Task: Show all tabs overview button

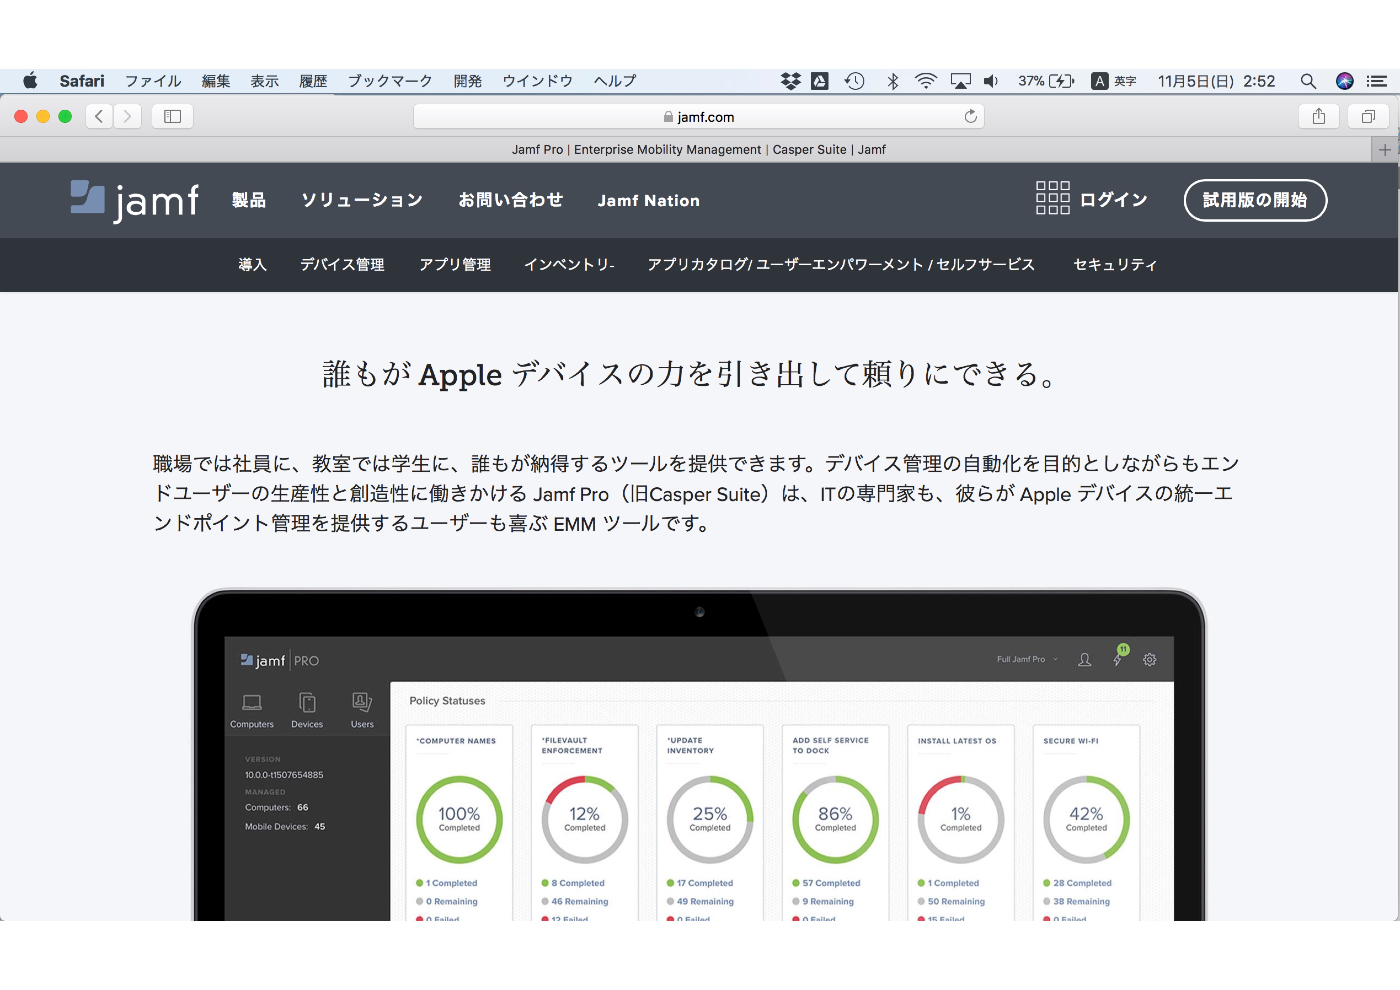Action: coord(1368,116)
